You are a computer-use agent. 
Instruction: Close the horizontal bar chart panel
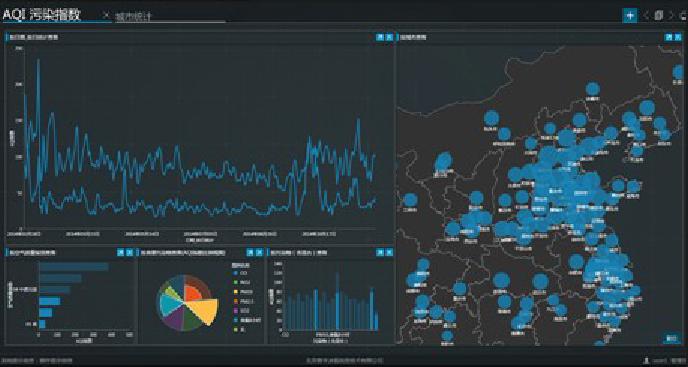pos(129,252)
